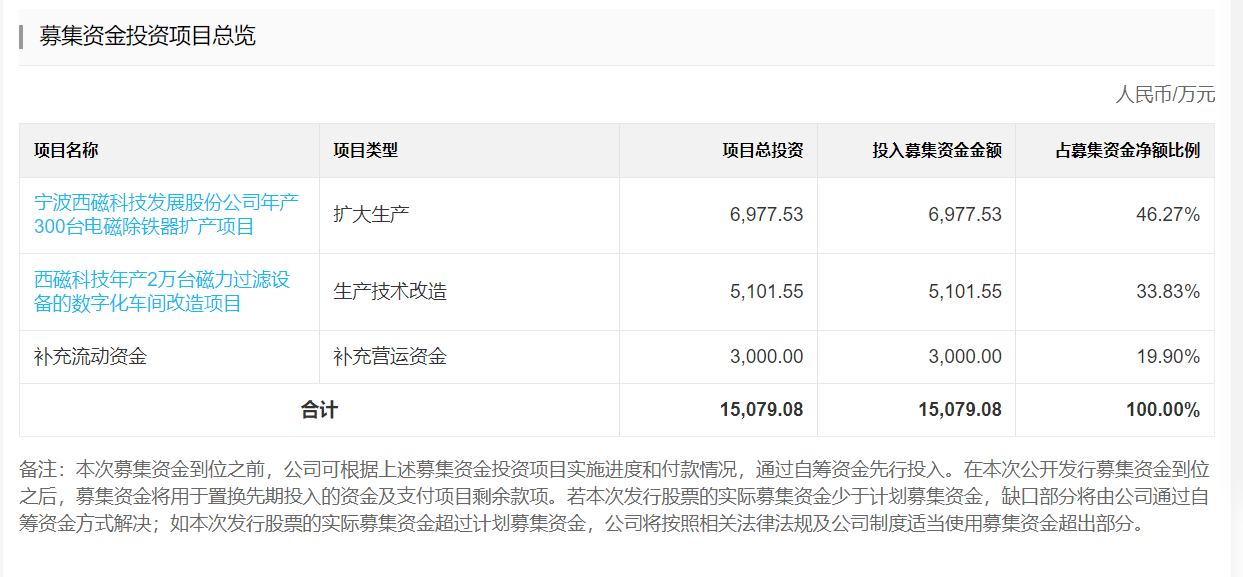Click the 人民币/万元 unit label
1243x577 pixels.
pos(1165,95)
